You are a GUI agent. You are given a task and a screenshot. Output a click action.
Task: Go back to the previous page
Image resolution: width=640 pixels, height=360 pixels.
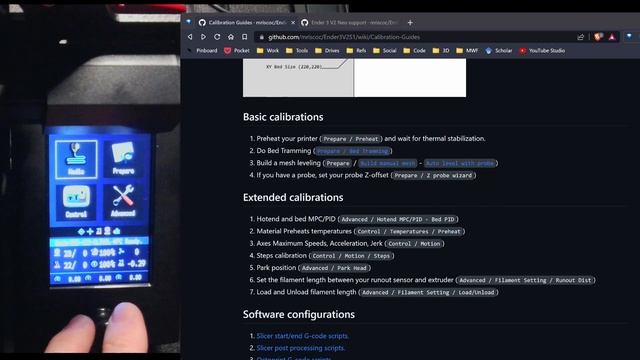click(x=190, y=37)
